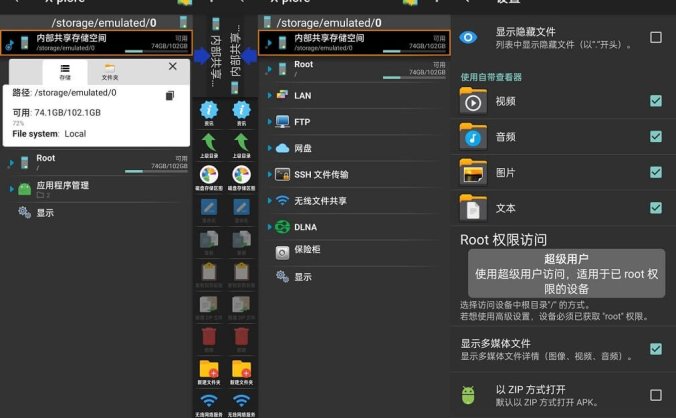
Task: Go up a directory with the right column's green arrow
Action: 241,142
